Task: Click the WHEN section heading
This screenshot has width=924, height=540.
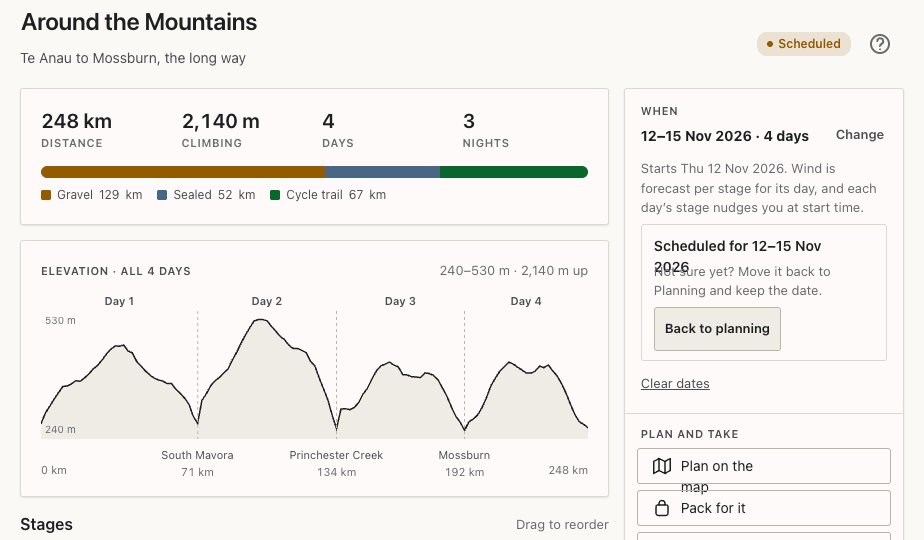Action: tap(659, 111)
